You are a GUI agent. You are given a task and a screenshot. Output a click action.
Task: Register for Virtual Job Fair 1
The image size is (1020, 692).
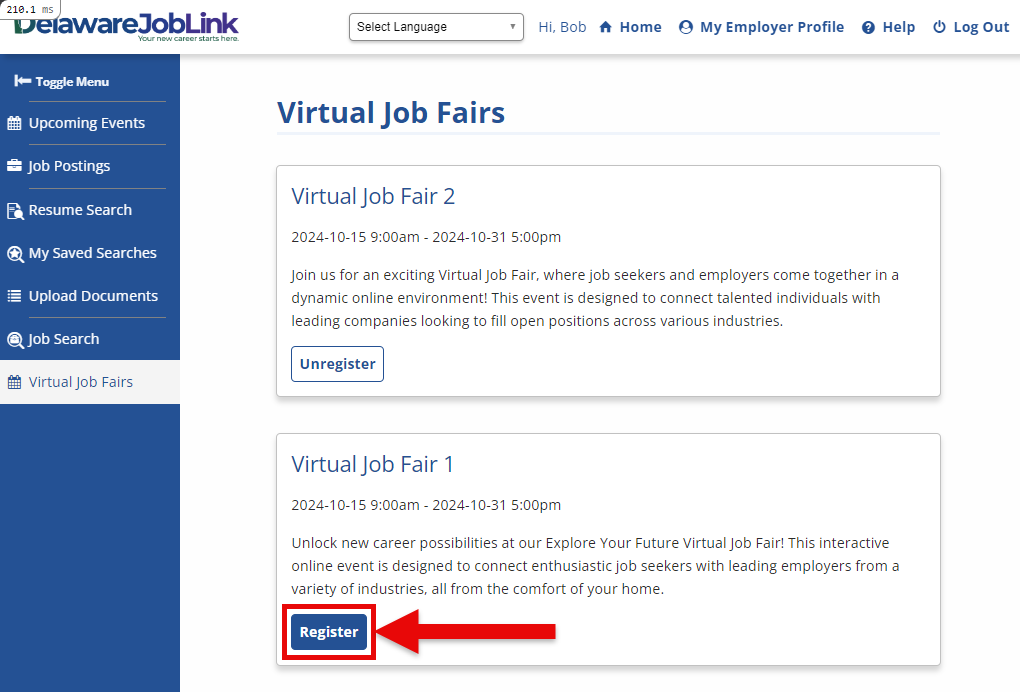(x=329, y=632)
